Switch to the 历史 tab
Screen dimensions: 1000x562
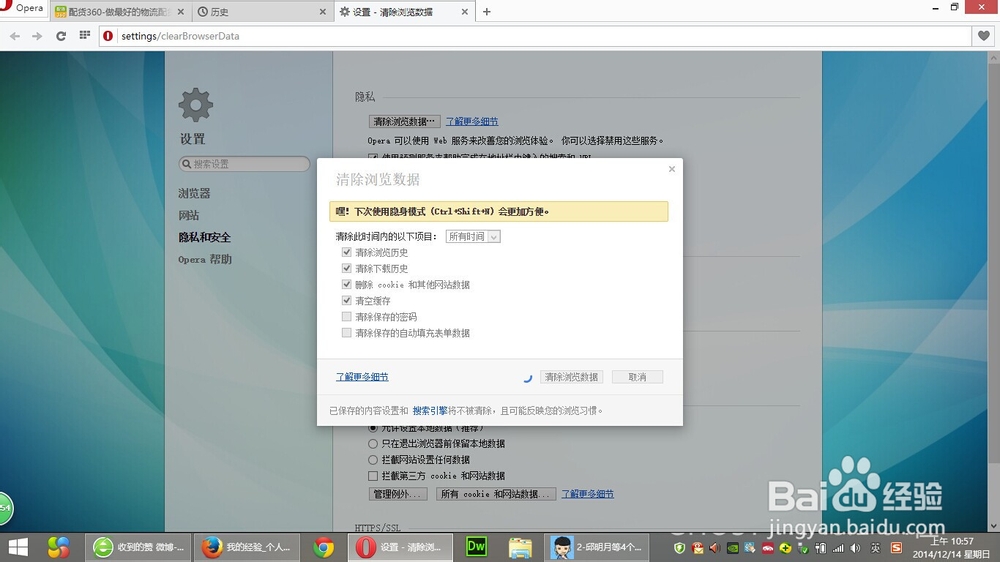click(x=262, y=11)
